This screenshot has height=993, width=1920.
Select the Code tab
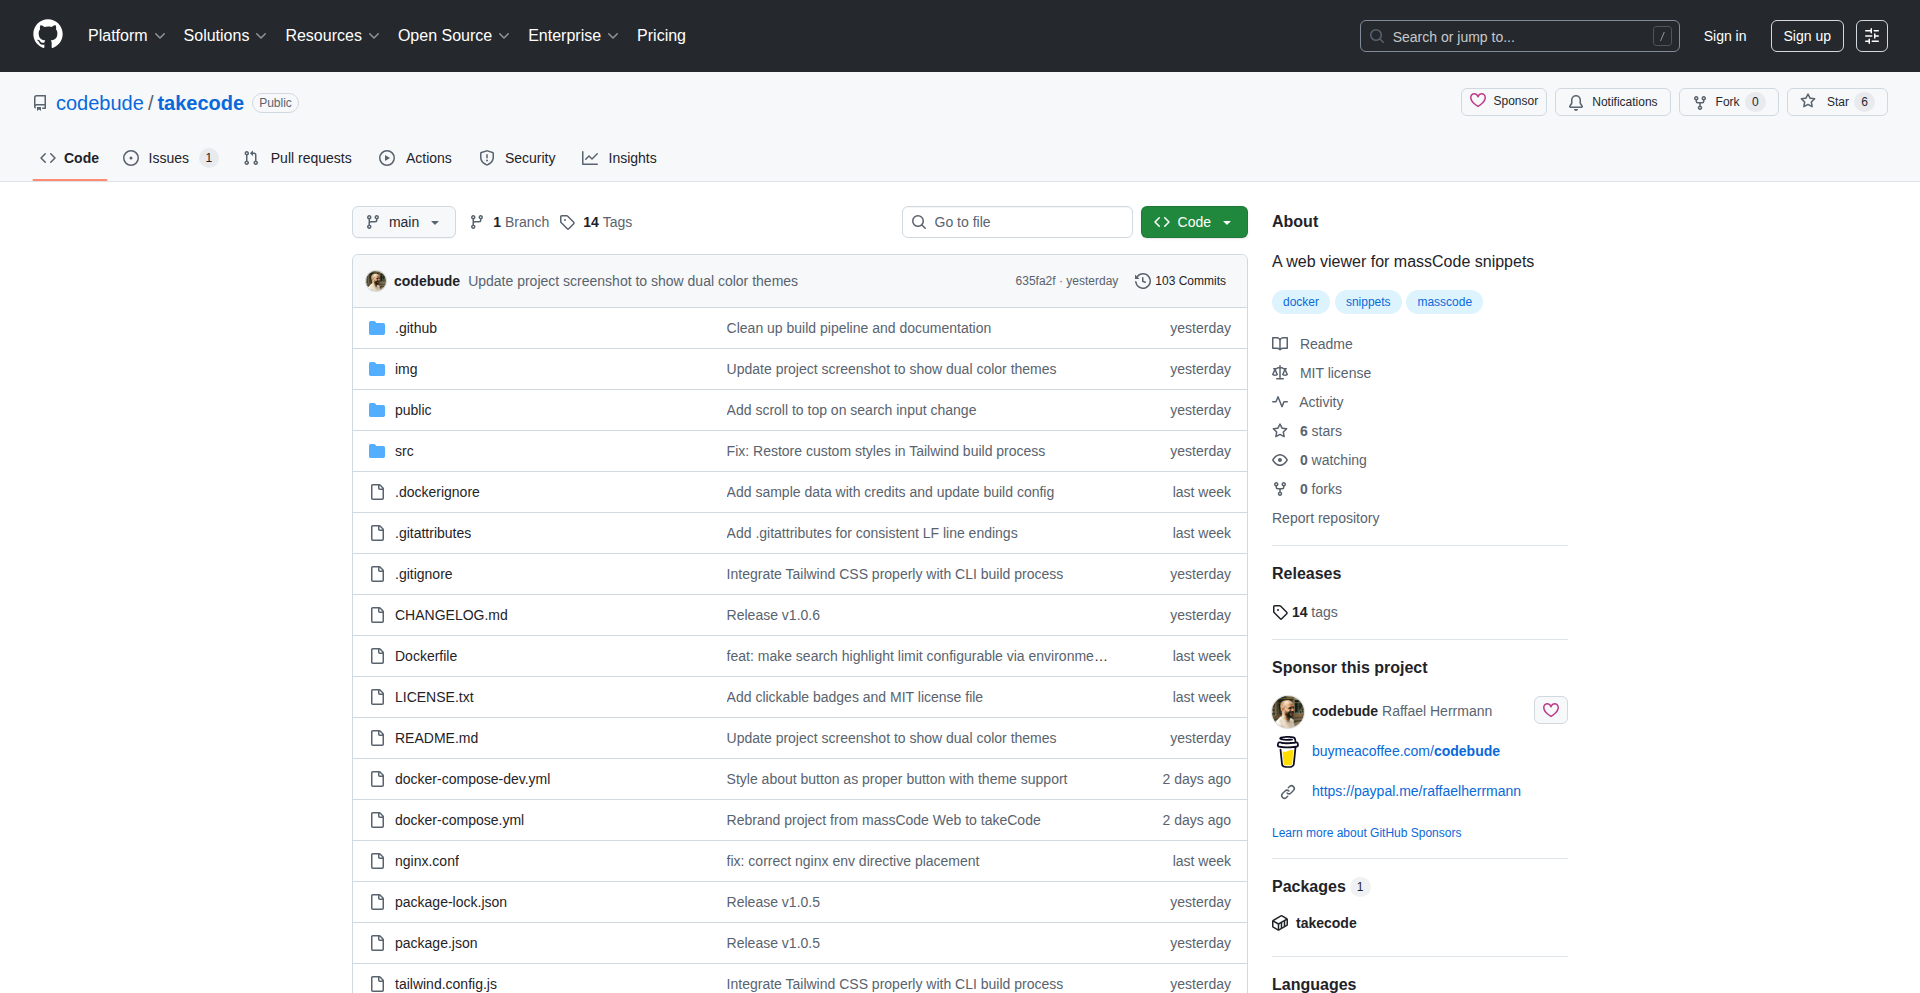tap(70, 158)
